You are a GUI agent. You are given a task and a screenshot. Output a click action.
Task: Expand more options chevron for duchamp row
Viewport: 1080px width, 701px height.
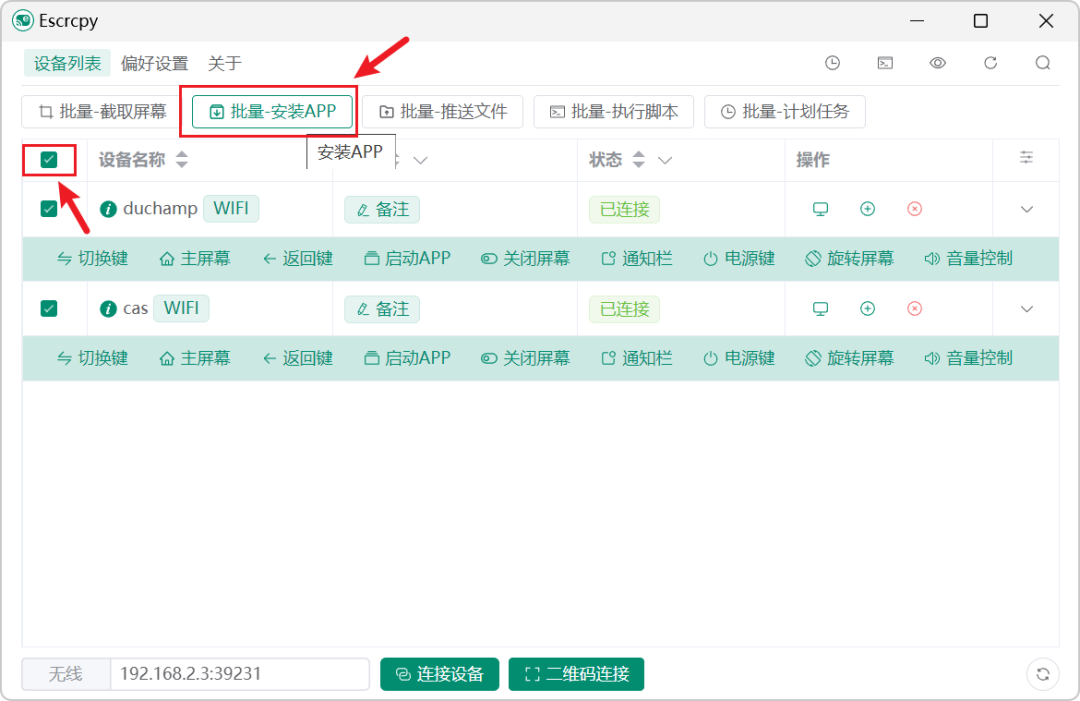pyautogui.click(x=1027, y=209)
